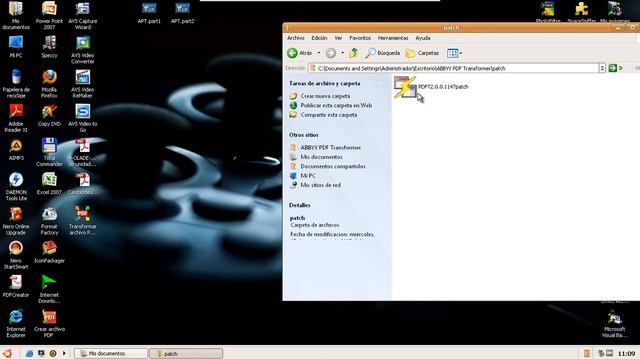Open Mi PC link in side panel

pyautogui.click(x=308, y=176)
